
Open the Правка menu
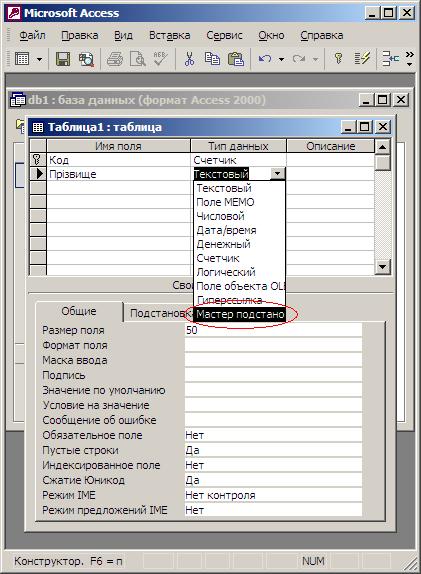pyautogui.click(x=79, y=35)
